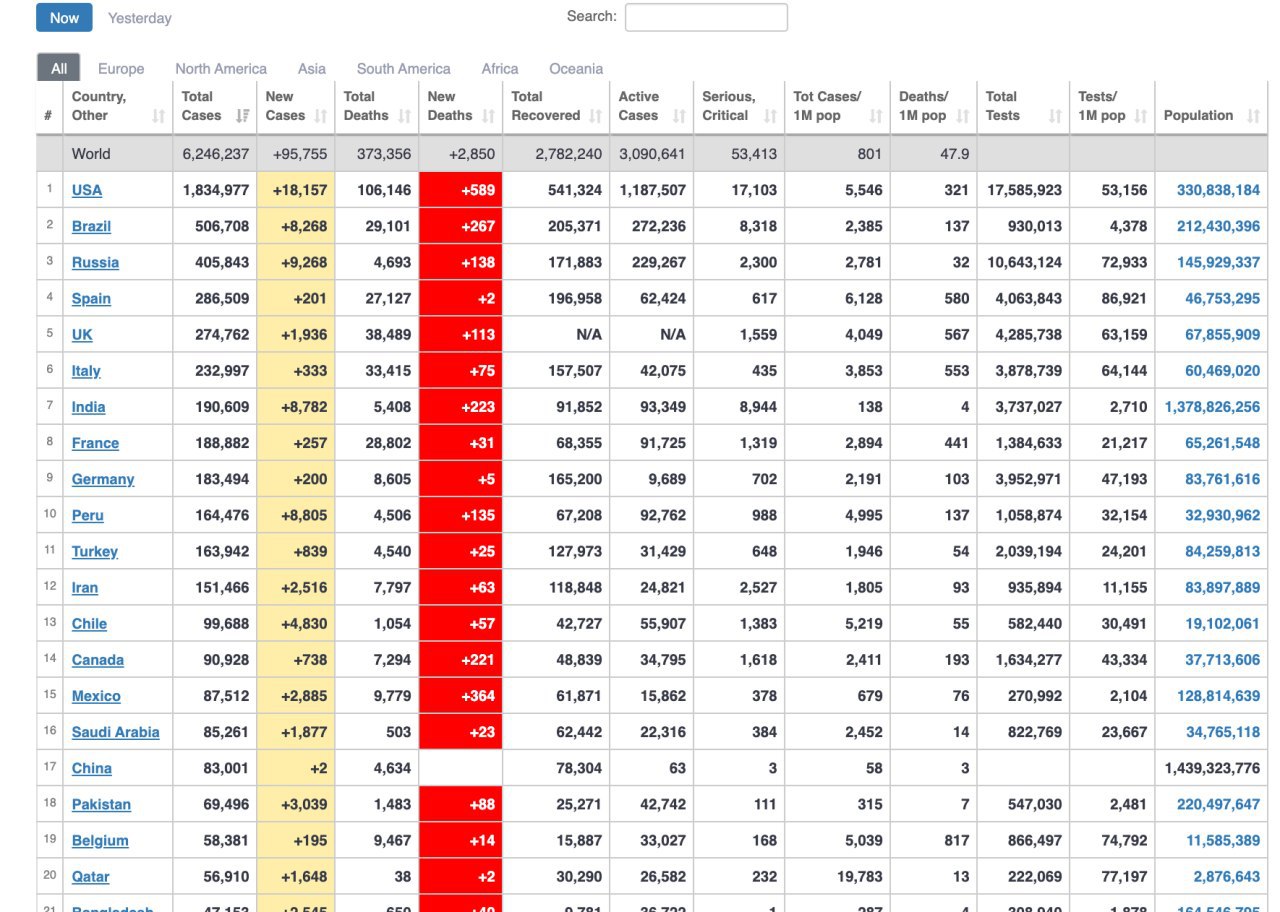This screenshot has width=1280, height=912.
Task: Select Mexico new deaths cell +364
Action: tap(460, 696)
